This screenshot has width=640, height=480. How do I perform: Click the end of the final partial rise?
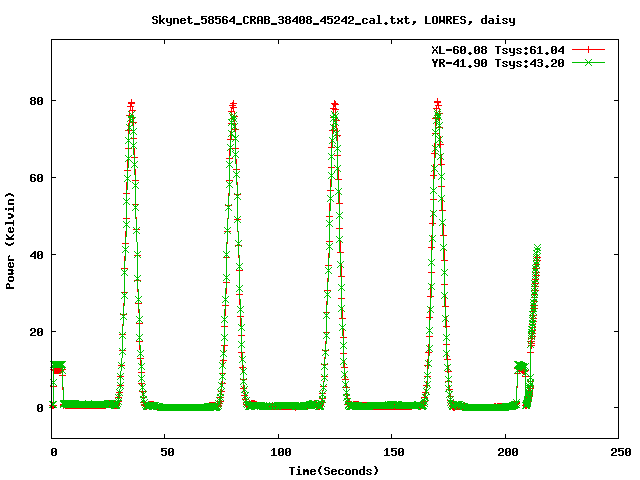pyautogui.click(x=537, y=248)
